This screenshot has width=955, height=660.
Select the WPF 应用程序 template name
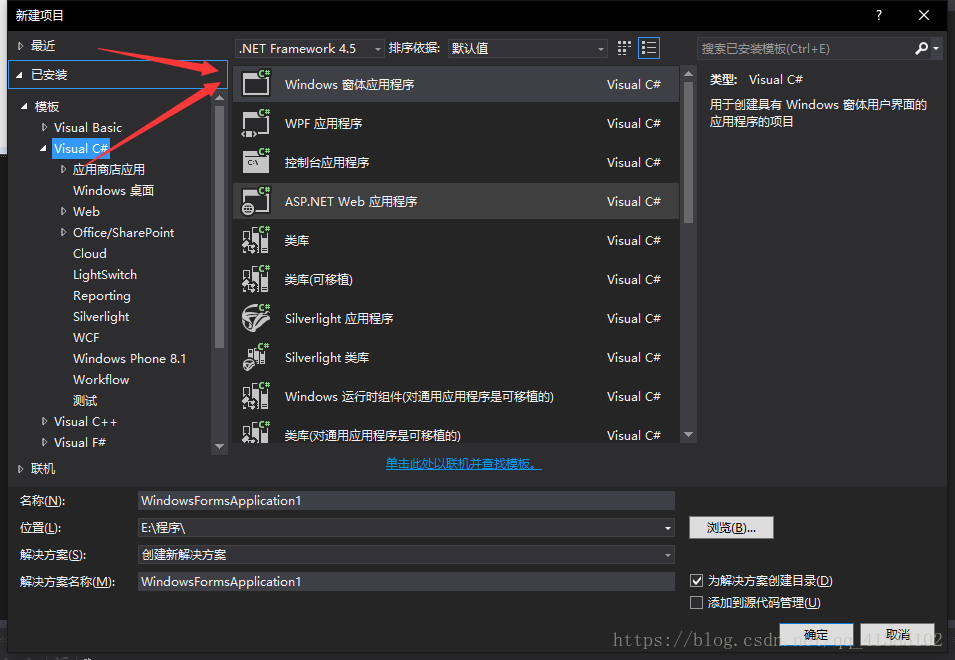coord(323,124)
